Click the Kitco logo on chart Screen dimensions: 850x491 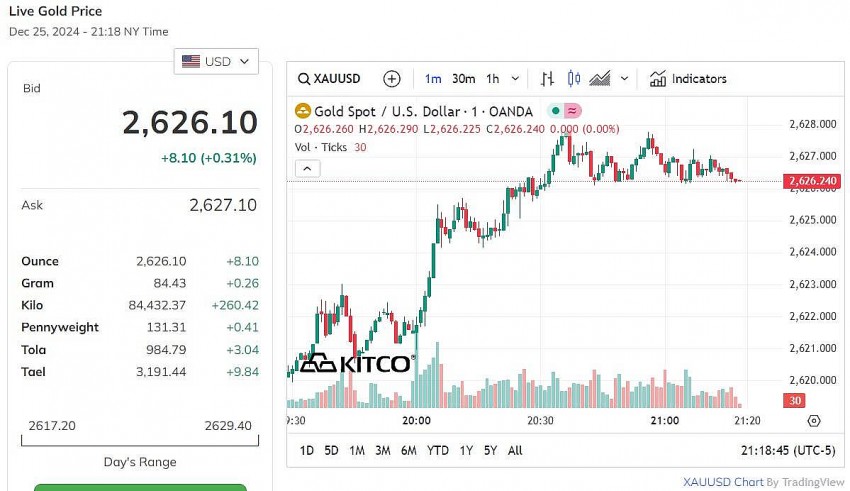point(355,363)
